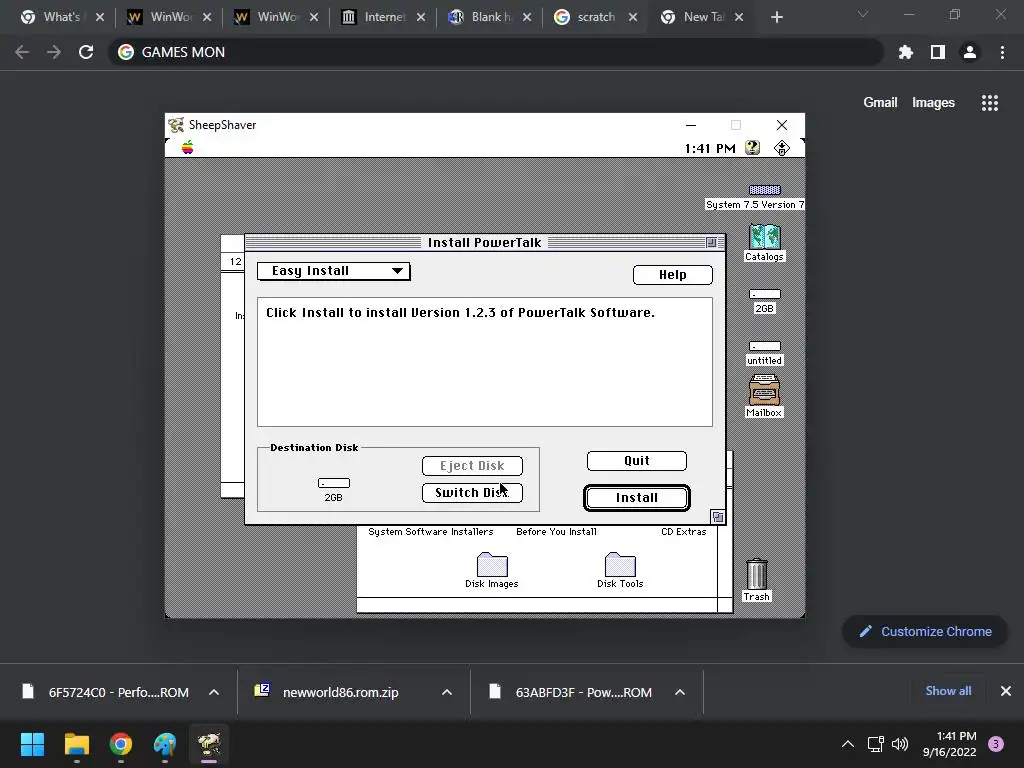Click the Paint taskbar icon
Screen dimensions: 1024x768
click(x=165, y=744)
